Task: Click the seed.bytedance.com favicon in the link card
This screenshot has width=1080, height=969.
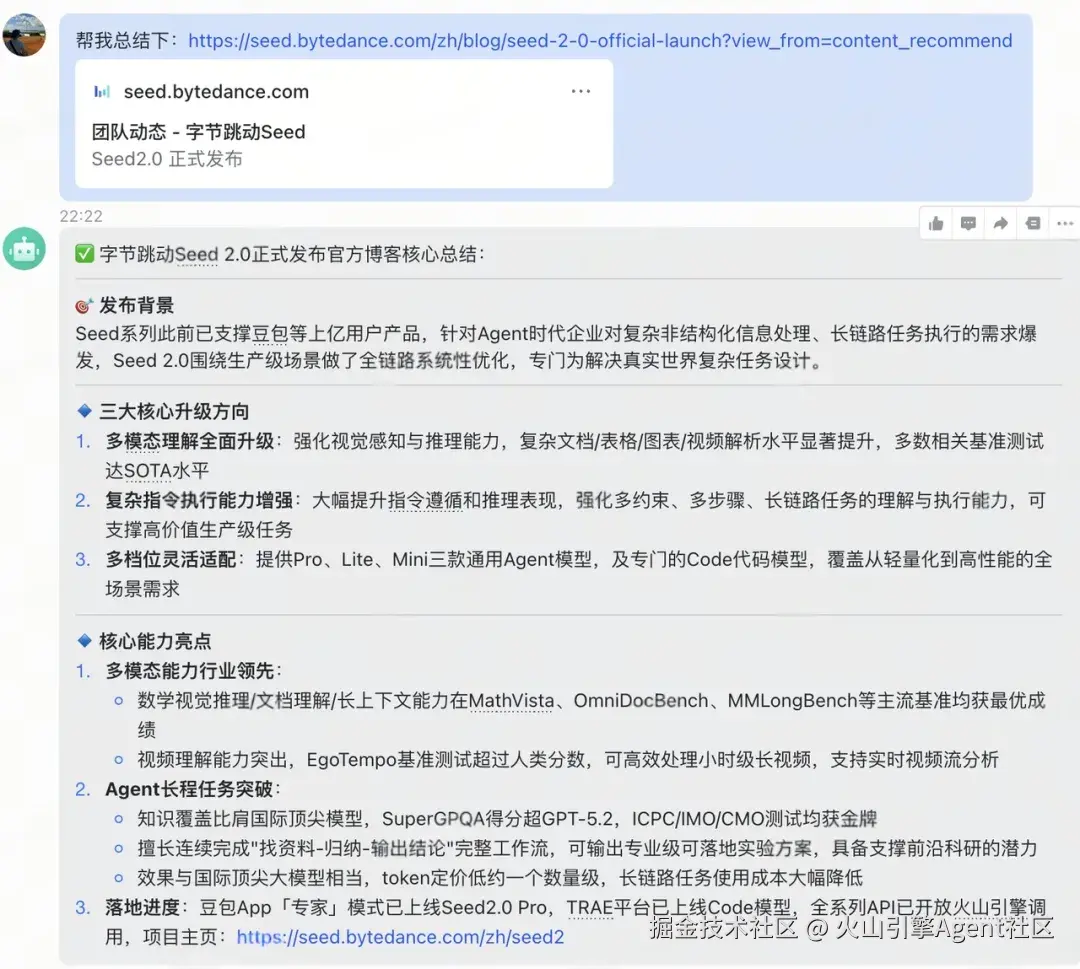Action: pyautogui.click(x=102, y=92)
